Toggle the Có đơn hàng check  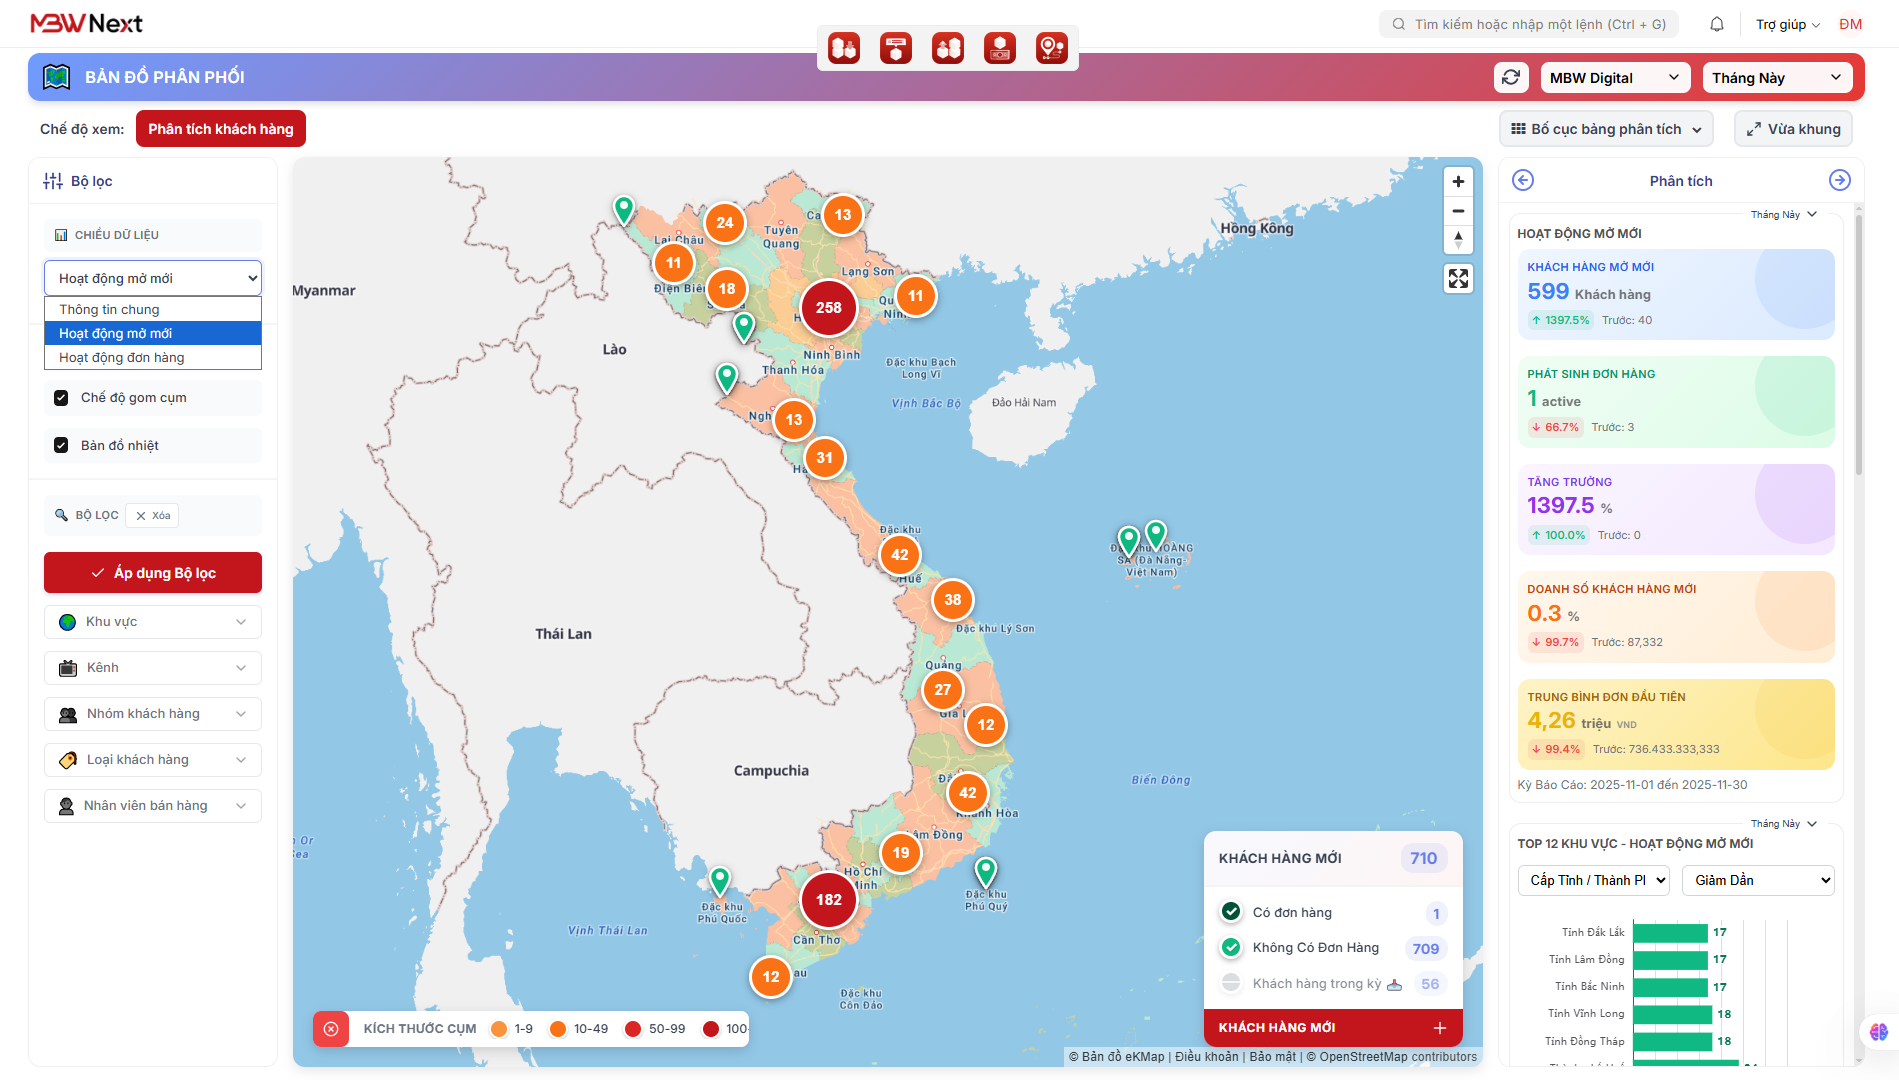[1231, 912]
